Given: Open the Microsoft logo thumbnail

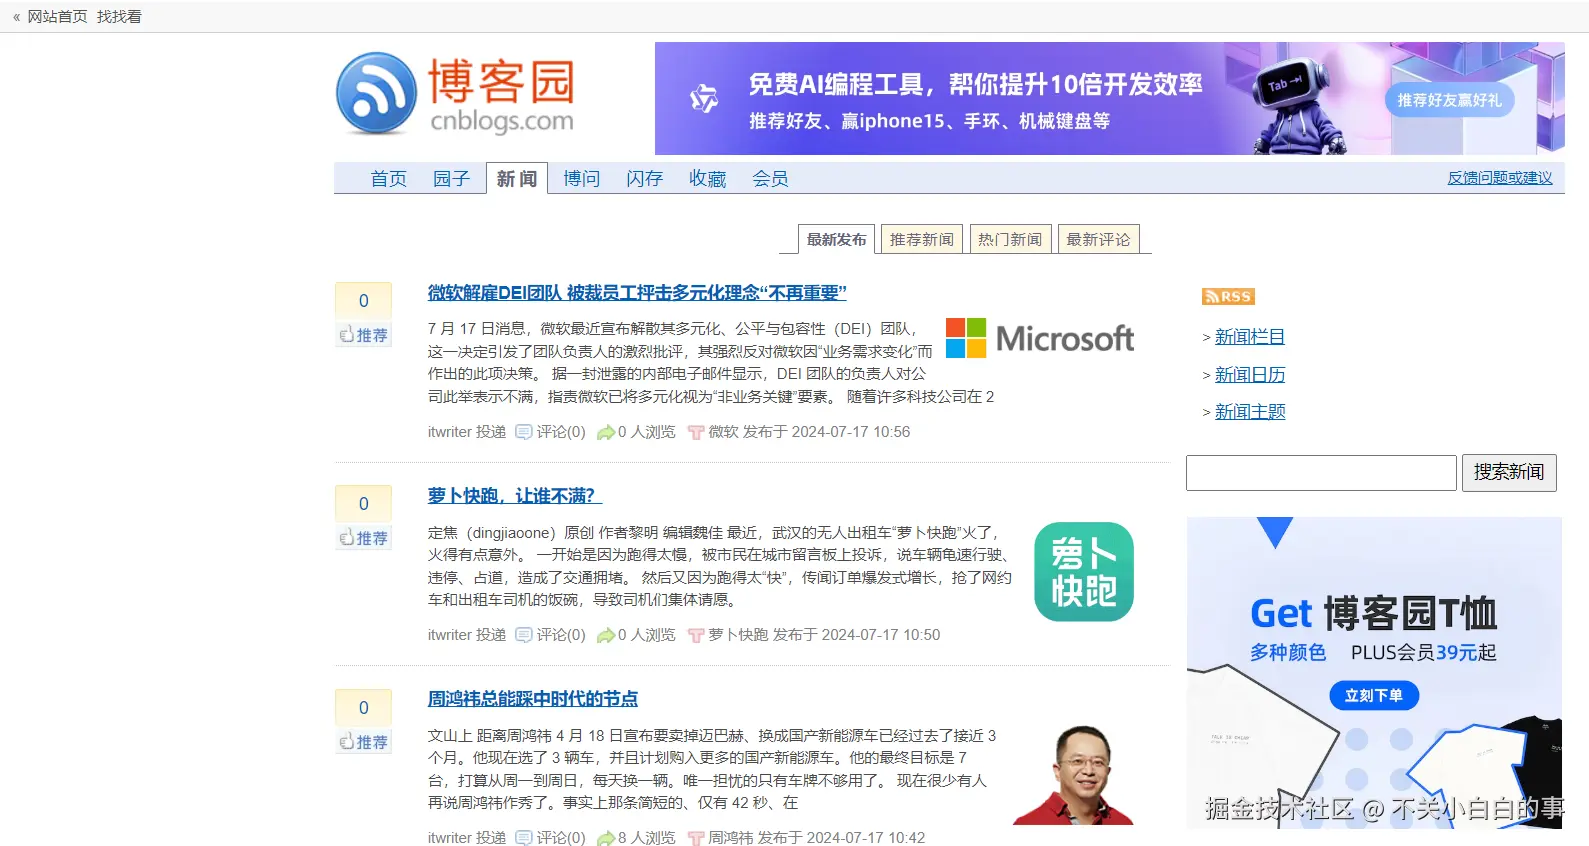Looking at the screenshot, I should [1039, 339].
